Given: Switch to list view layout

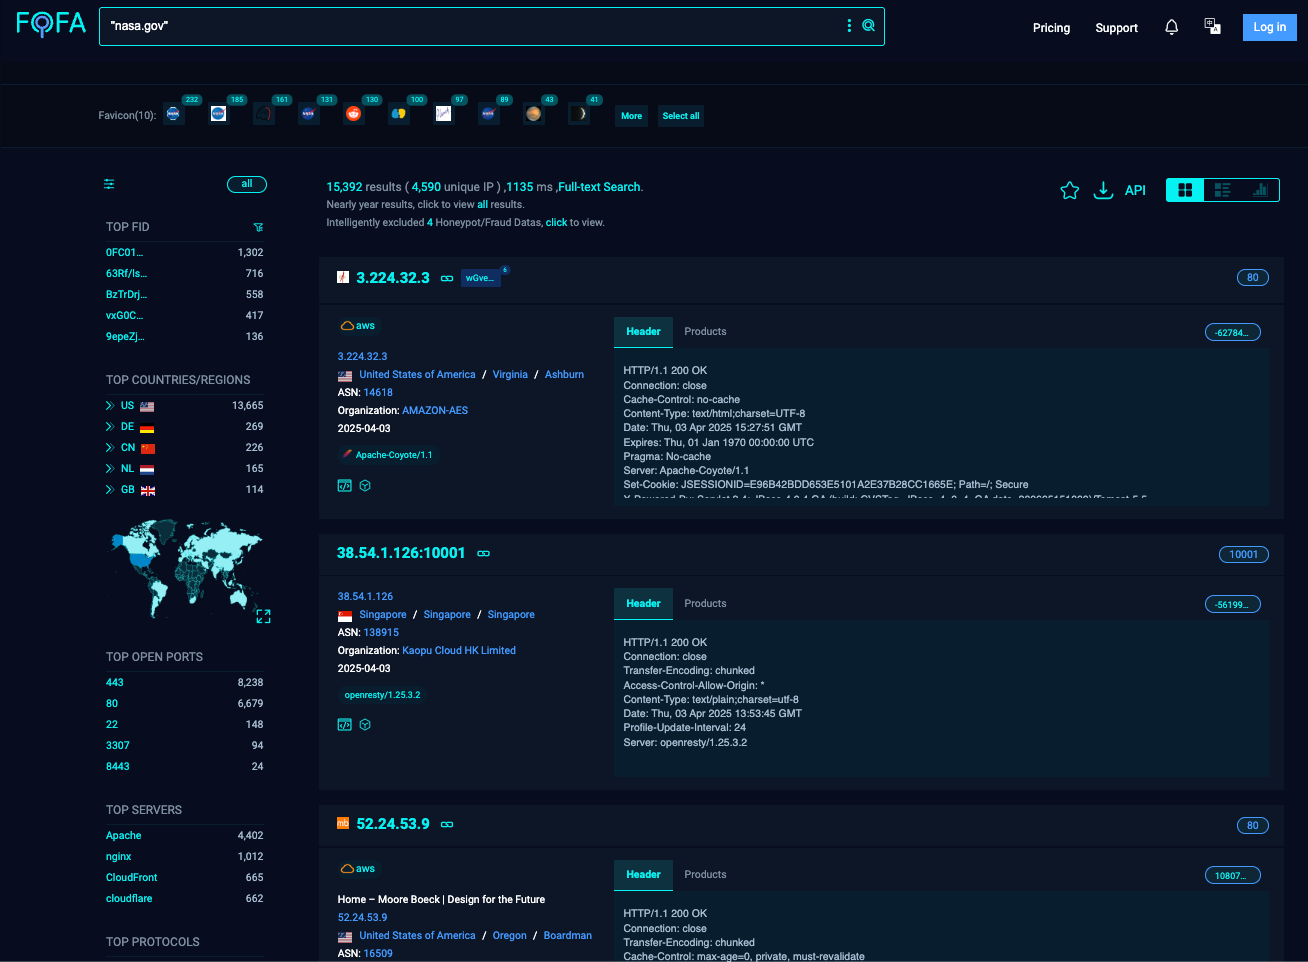Looking at the screenshot, I should pyautogui.click(x=1222, y=190).
